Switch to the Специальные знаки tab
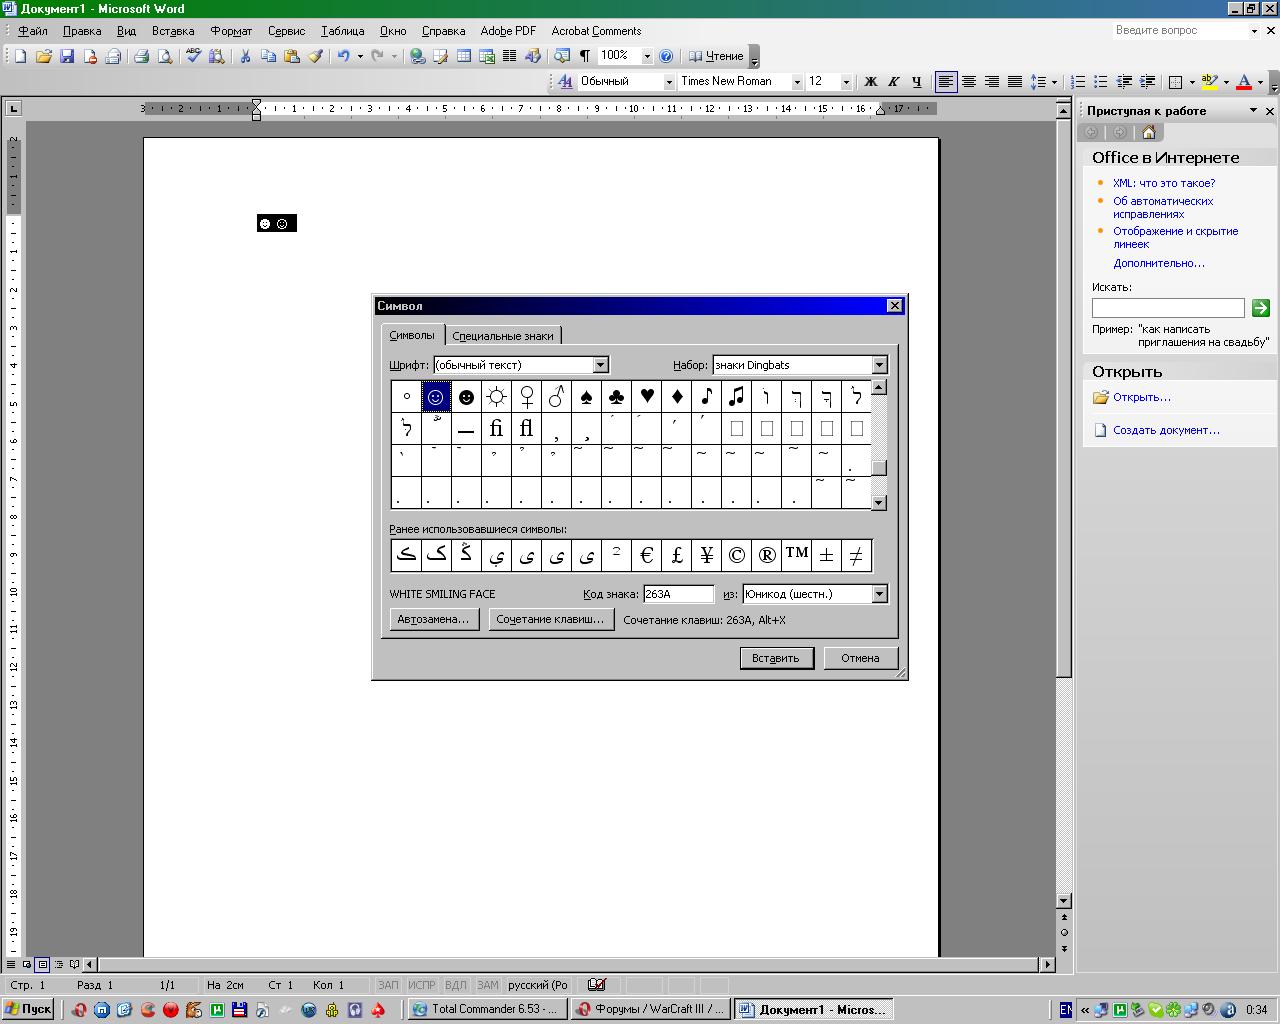Viewport: 1280px width, 1024px height. [x=502, y=336]
